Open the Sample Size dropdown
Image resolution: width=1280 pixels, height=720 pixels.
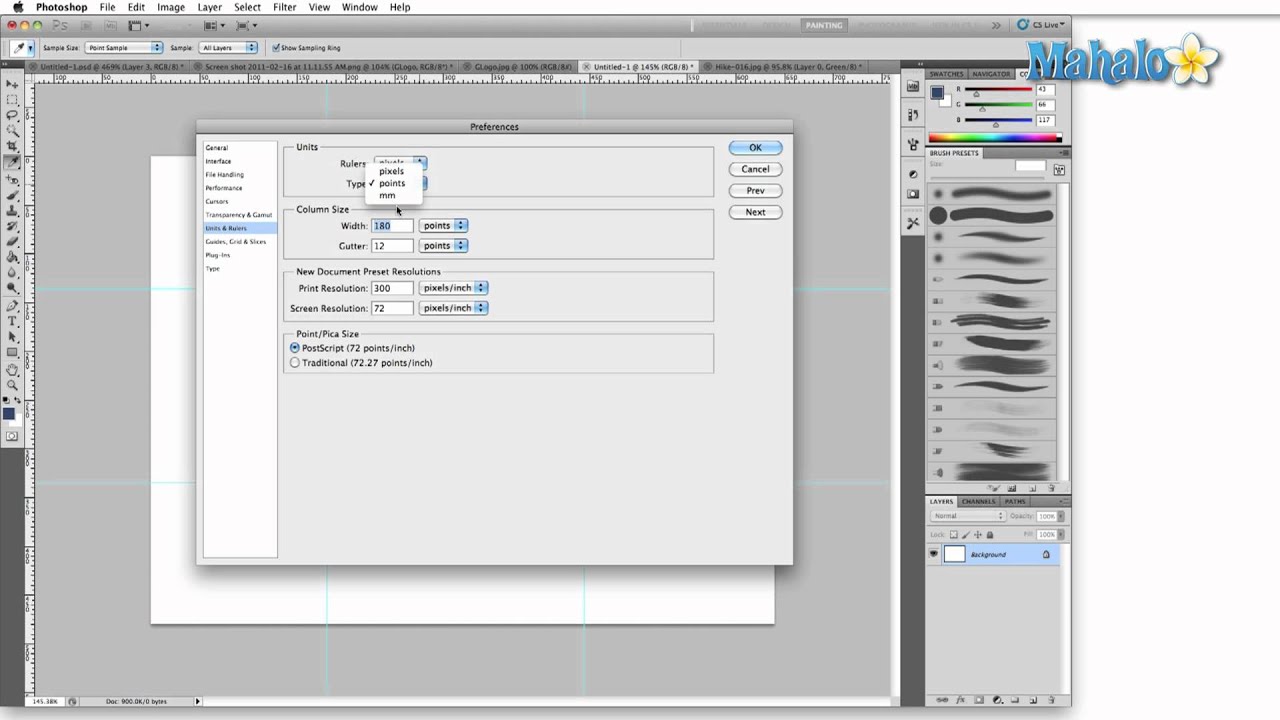(124, 47)
